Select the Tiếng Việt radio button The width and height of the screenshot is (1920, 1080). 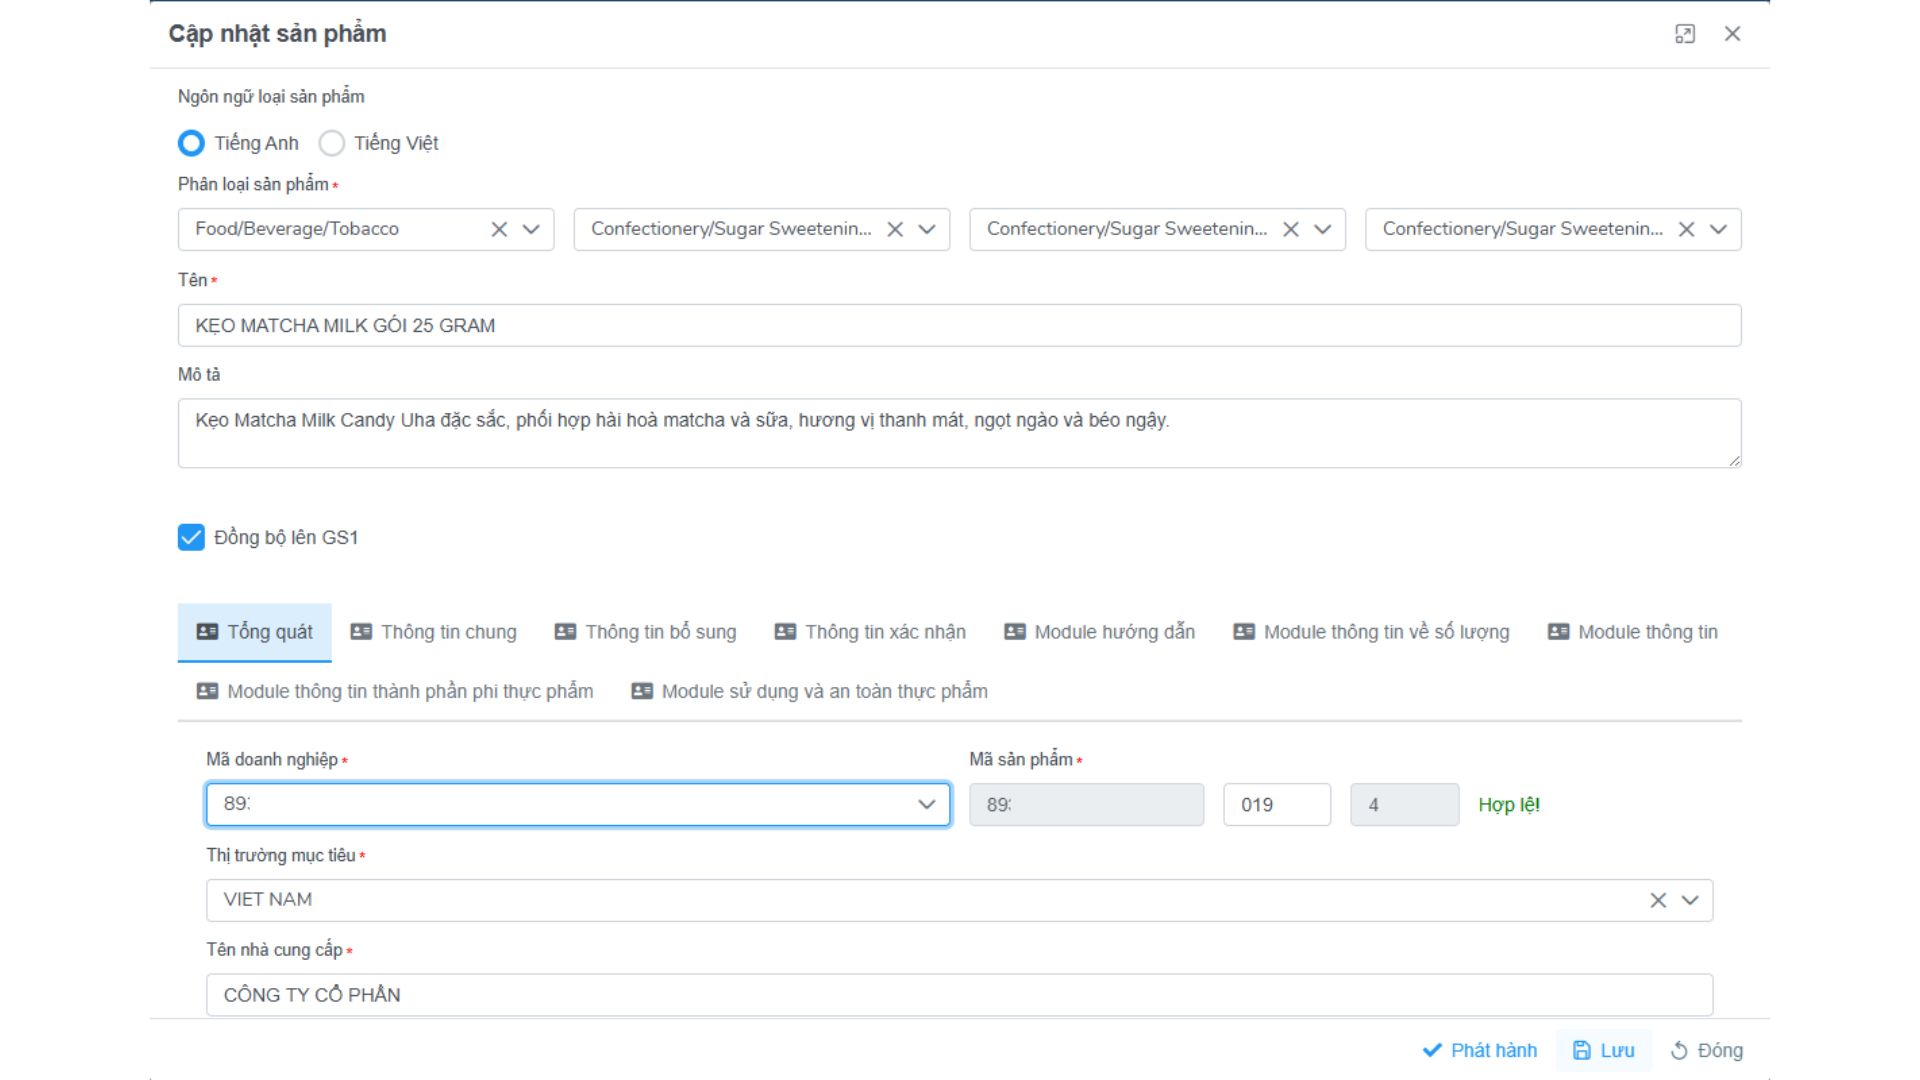click(331, 143)
